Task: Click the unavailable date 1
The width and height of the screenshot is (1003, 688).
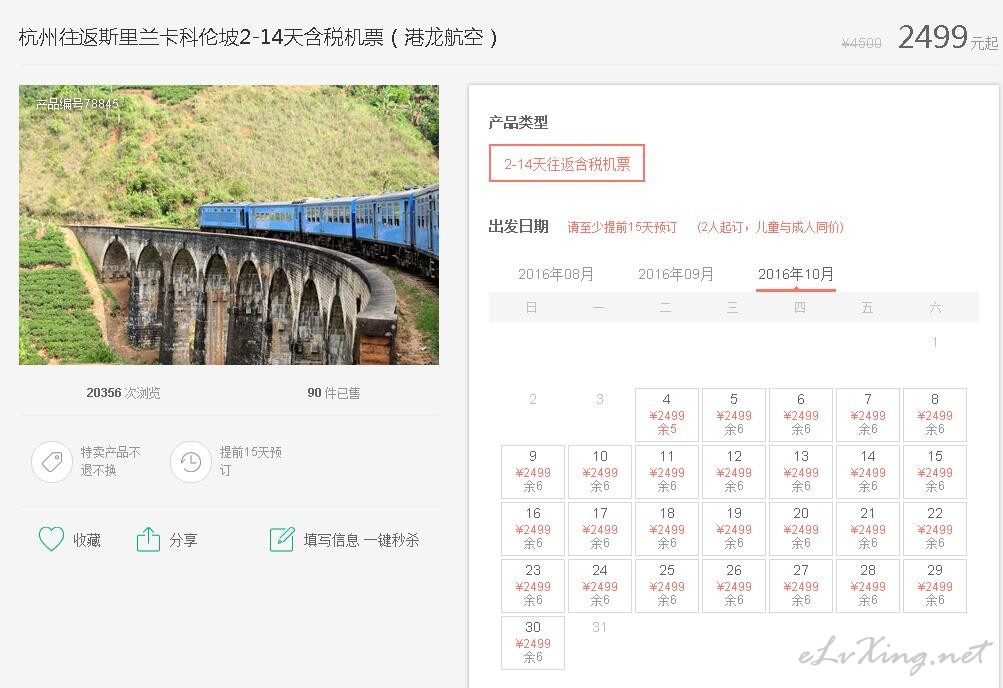Action: [x=935, y=342]
